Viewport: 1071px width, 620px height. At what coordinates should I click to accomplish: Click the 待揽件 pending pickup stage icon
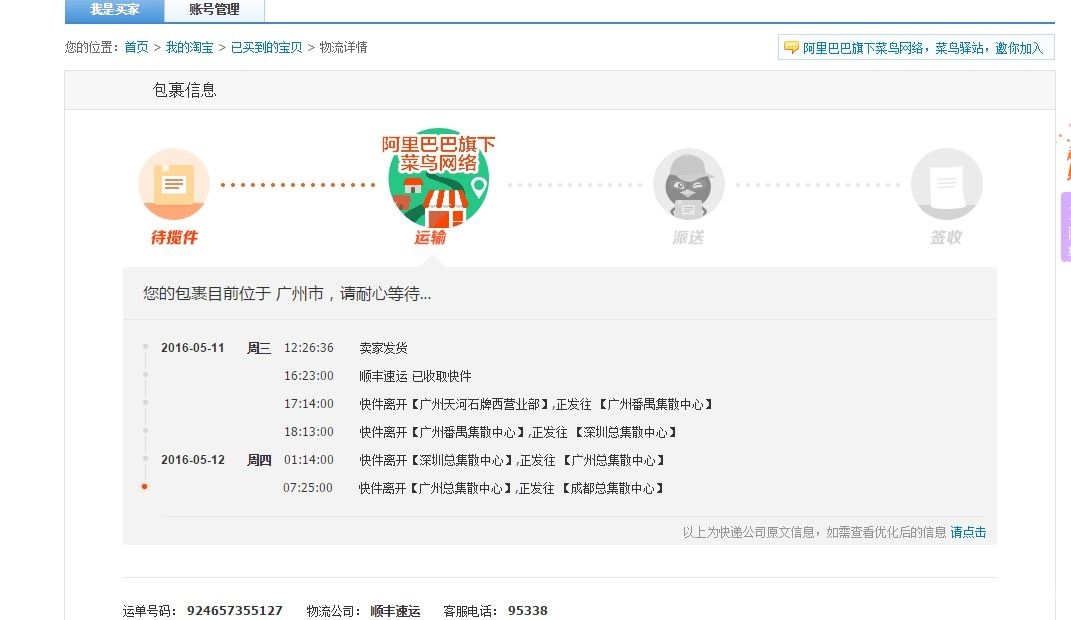[x=173, y=184]
